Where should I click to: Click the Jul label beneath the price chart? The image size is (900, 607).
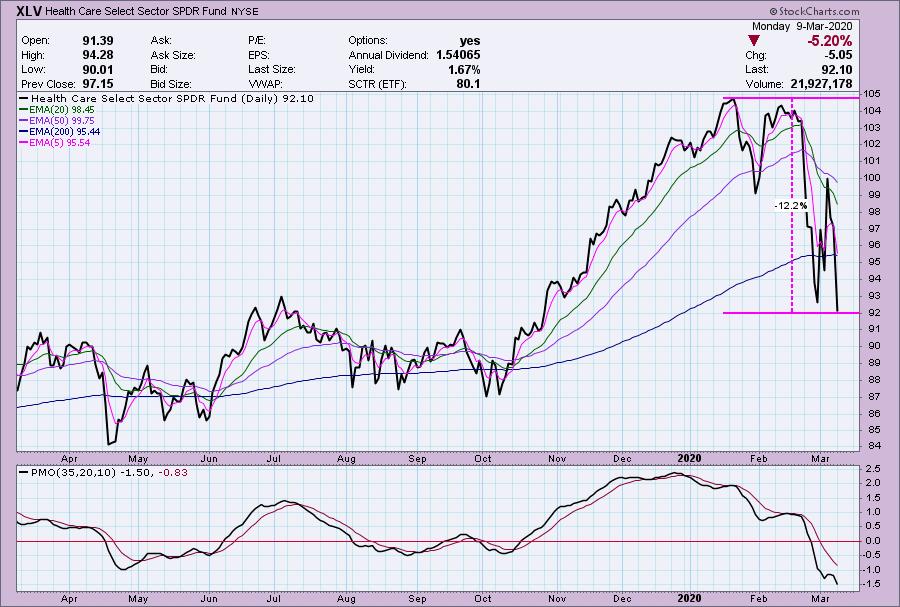click(274, 458)
